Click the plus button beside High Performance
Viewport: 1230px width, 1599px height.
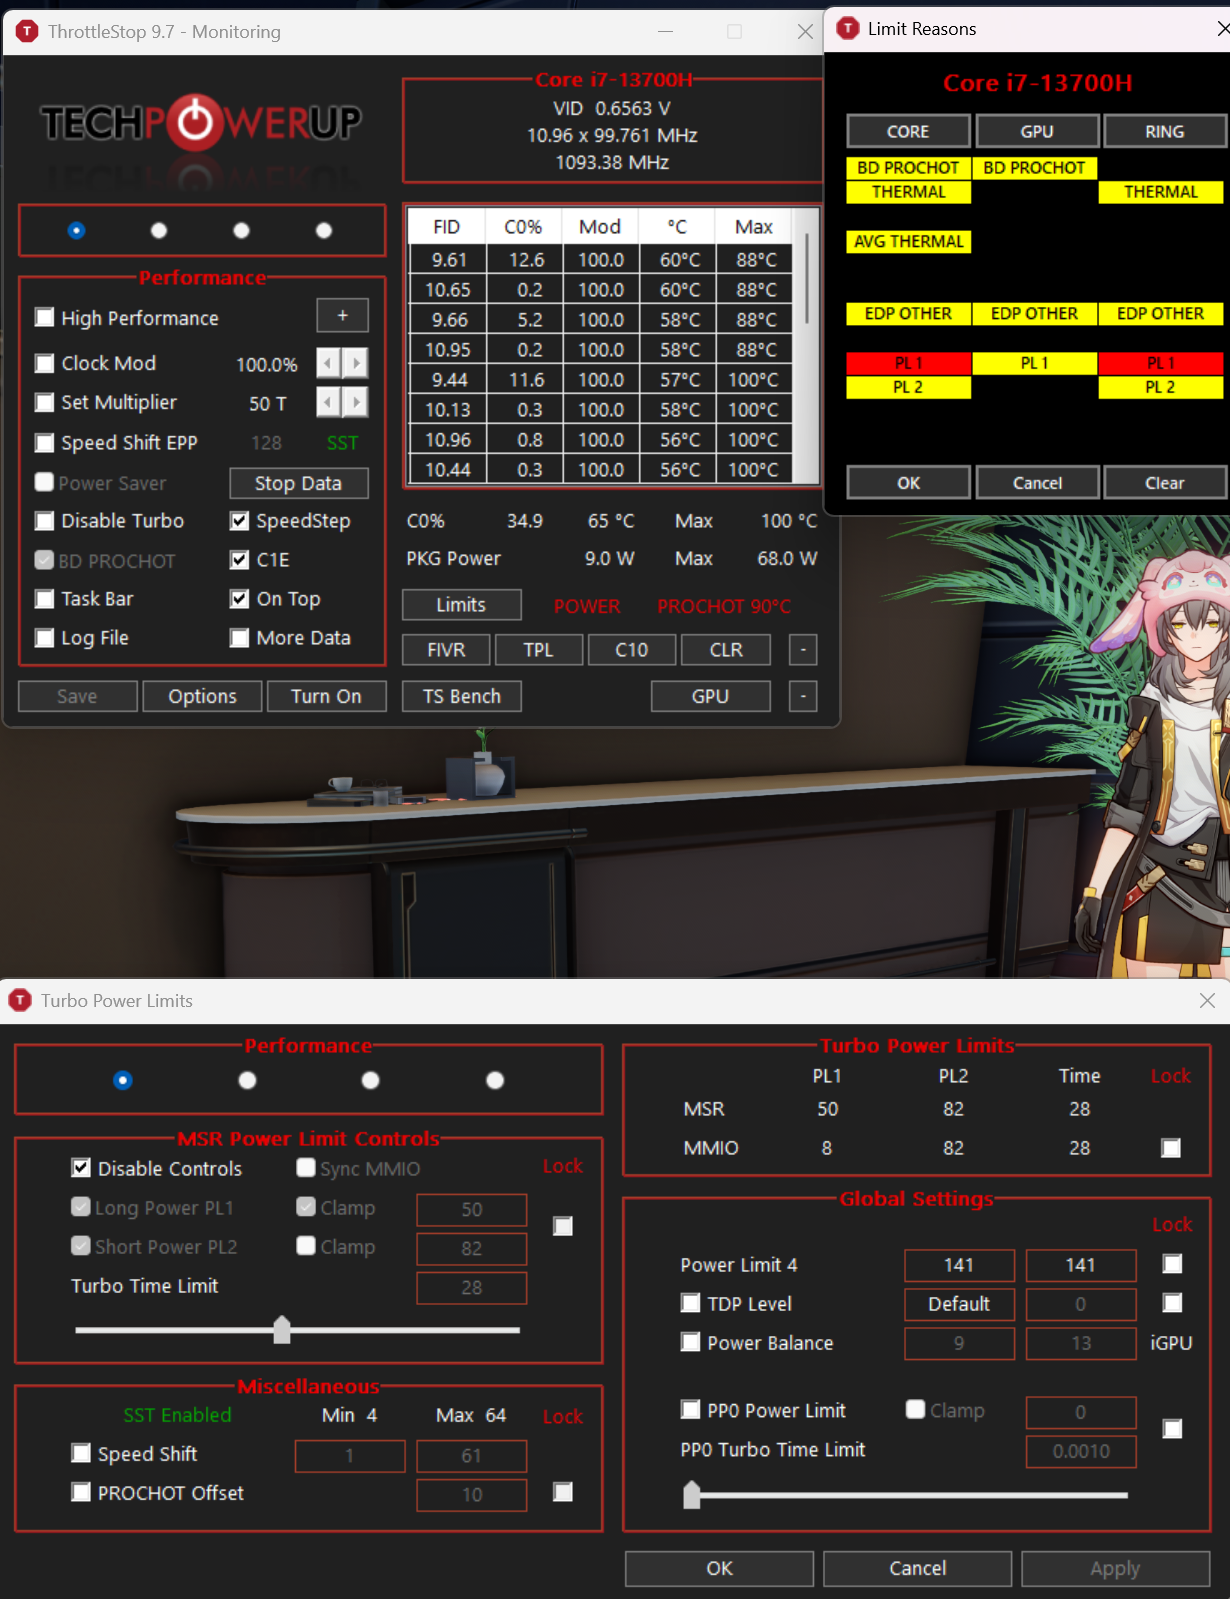[343, 315]
